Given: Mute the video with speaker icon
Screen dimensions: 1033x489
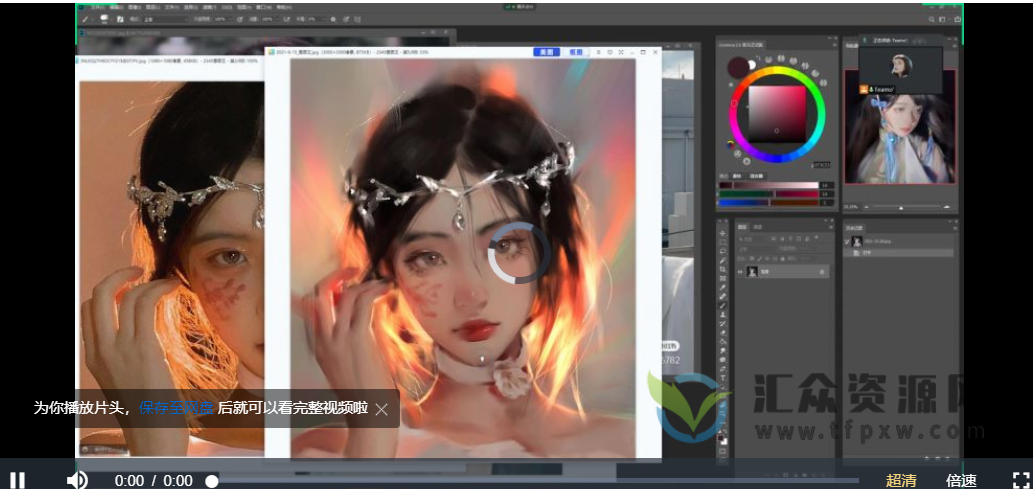Looking at the screenshot, I should (x=77, y=480).
